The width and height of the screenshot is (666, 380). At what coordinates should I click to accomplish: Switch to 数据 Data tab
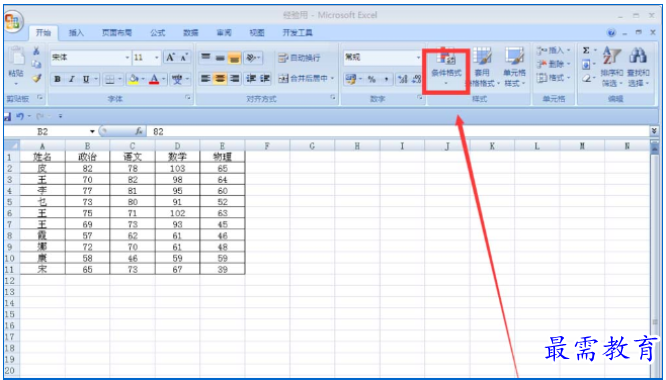click(191, 33)
